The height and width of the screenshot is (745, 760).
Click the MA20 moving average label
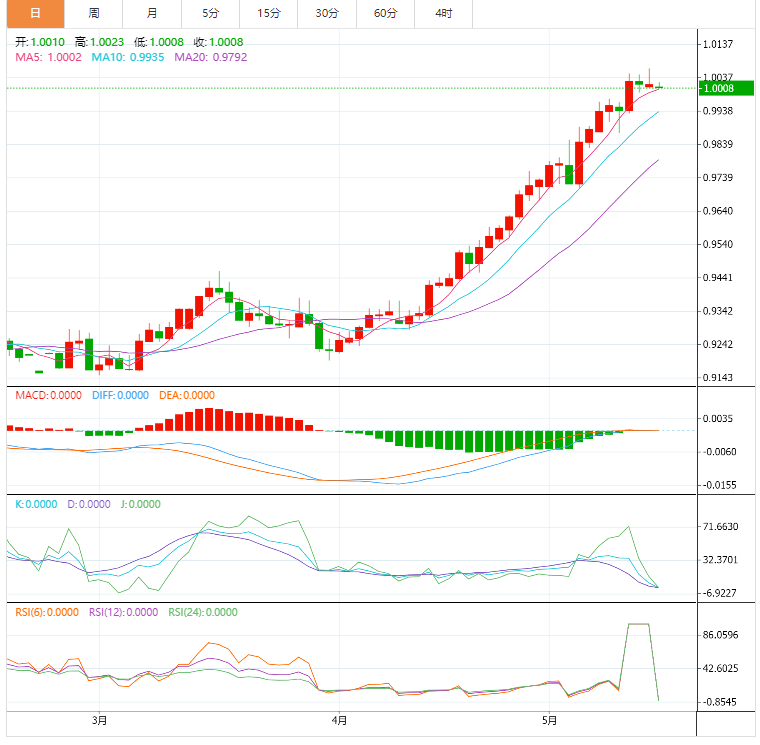pyautogui.click(x=210, y=58)
